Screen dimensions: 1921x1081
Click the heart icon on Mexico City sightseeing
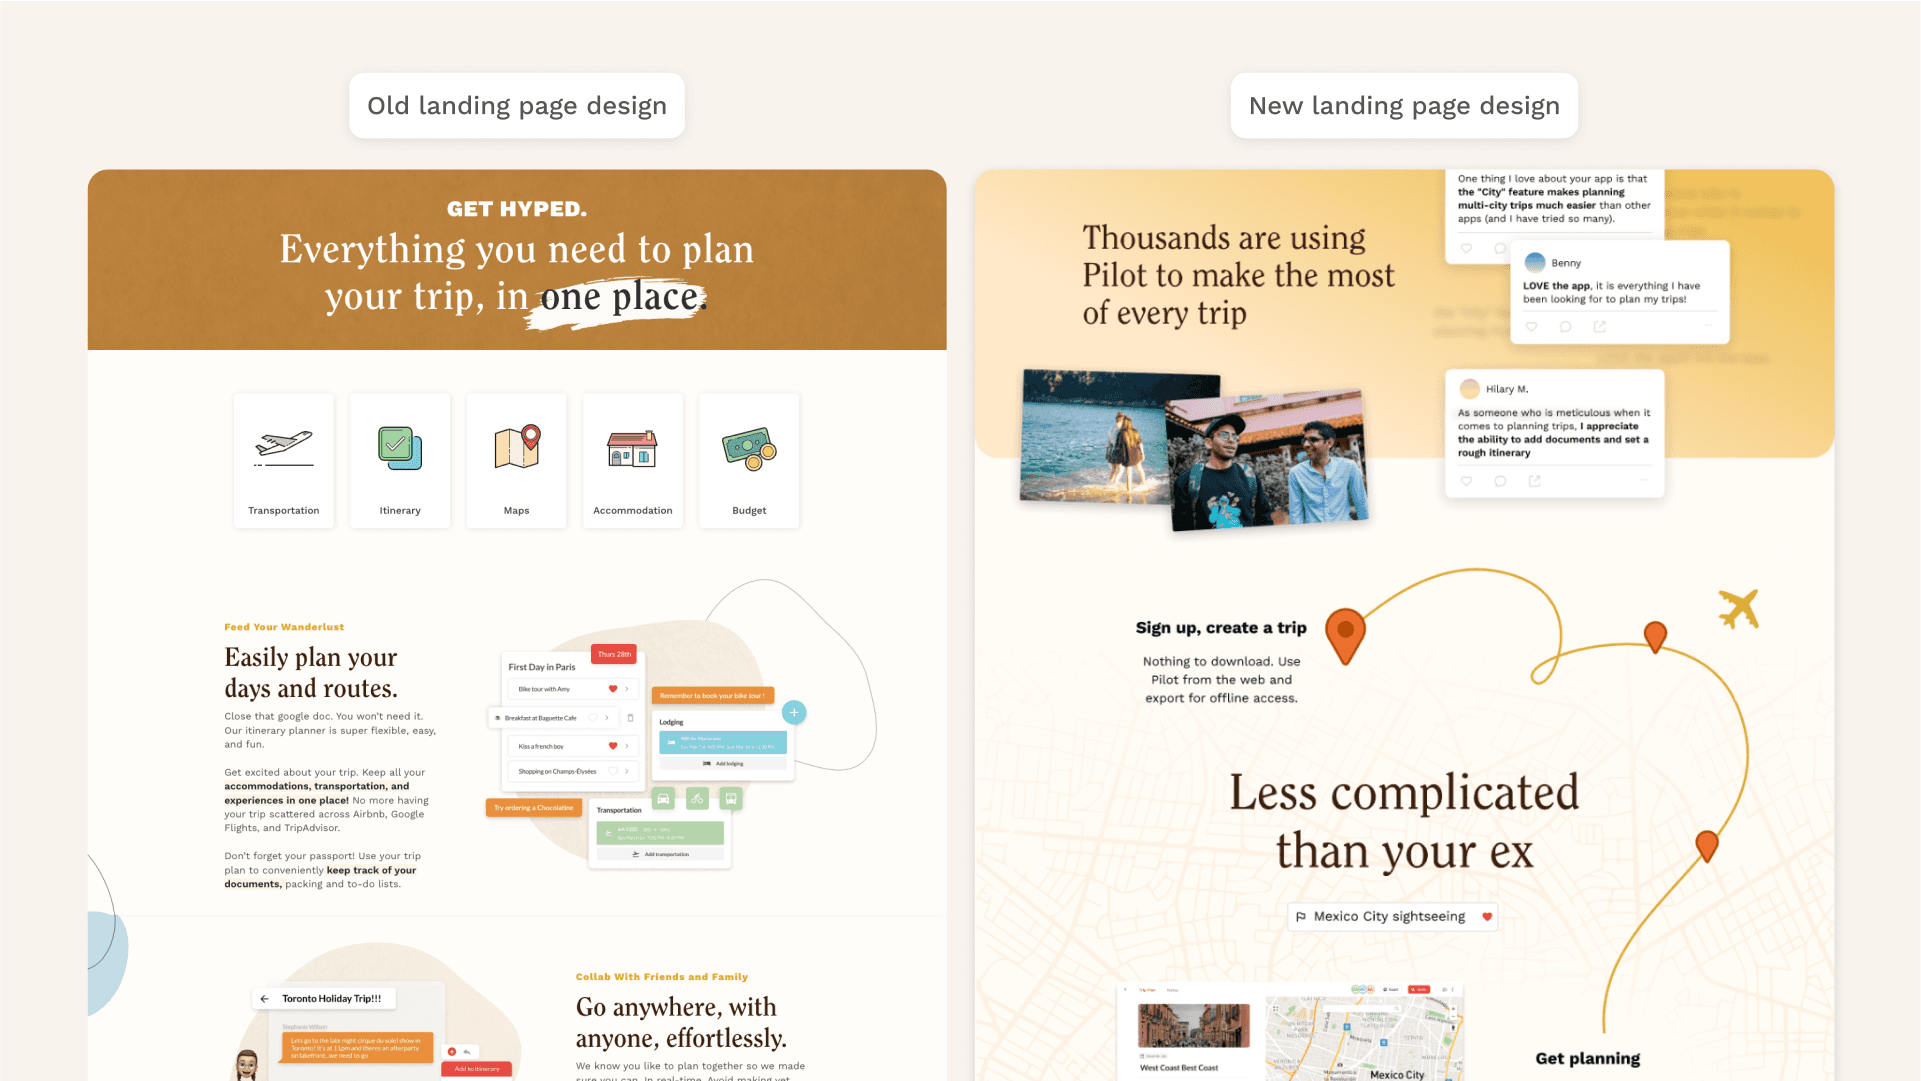(1488, 916)
